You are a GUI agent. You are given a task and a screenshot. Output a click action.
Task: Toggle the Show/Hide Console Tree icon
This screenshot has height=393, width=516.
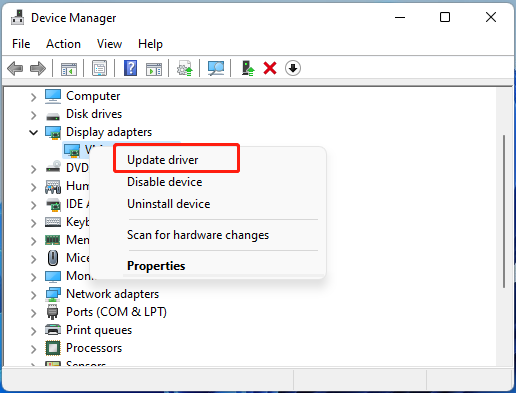69,69
